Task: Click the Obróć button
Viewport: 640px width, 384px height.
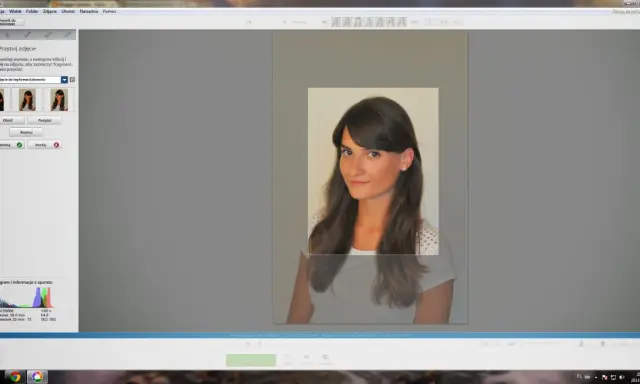Action: [11, 120]
